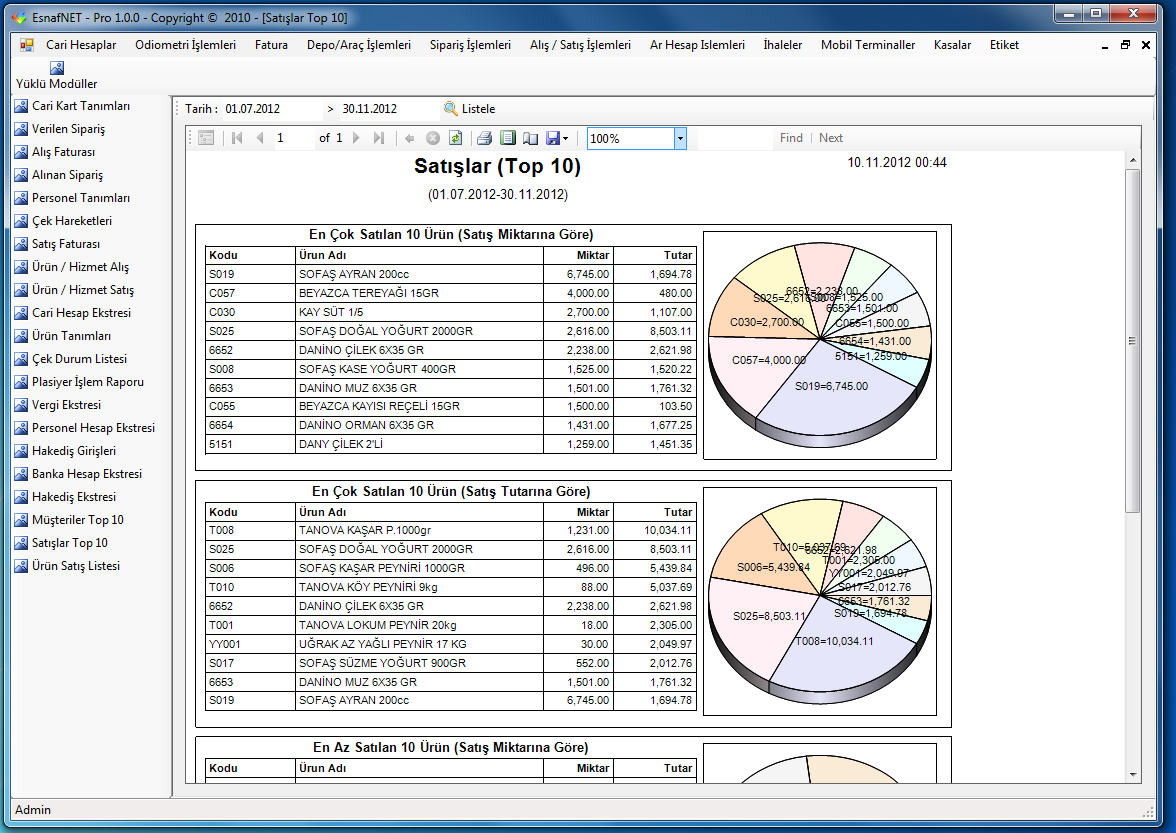Click the report scrollbar up arrow

point(1132,160)
